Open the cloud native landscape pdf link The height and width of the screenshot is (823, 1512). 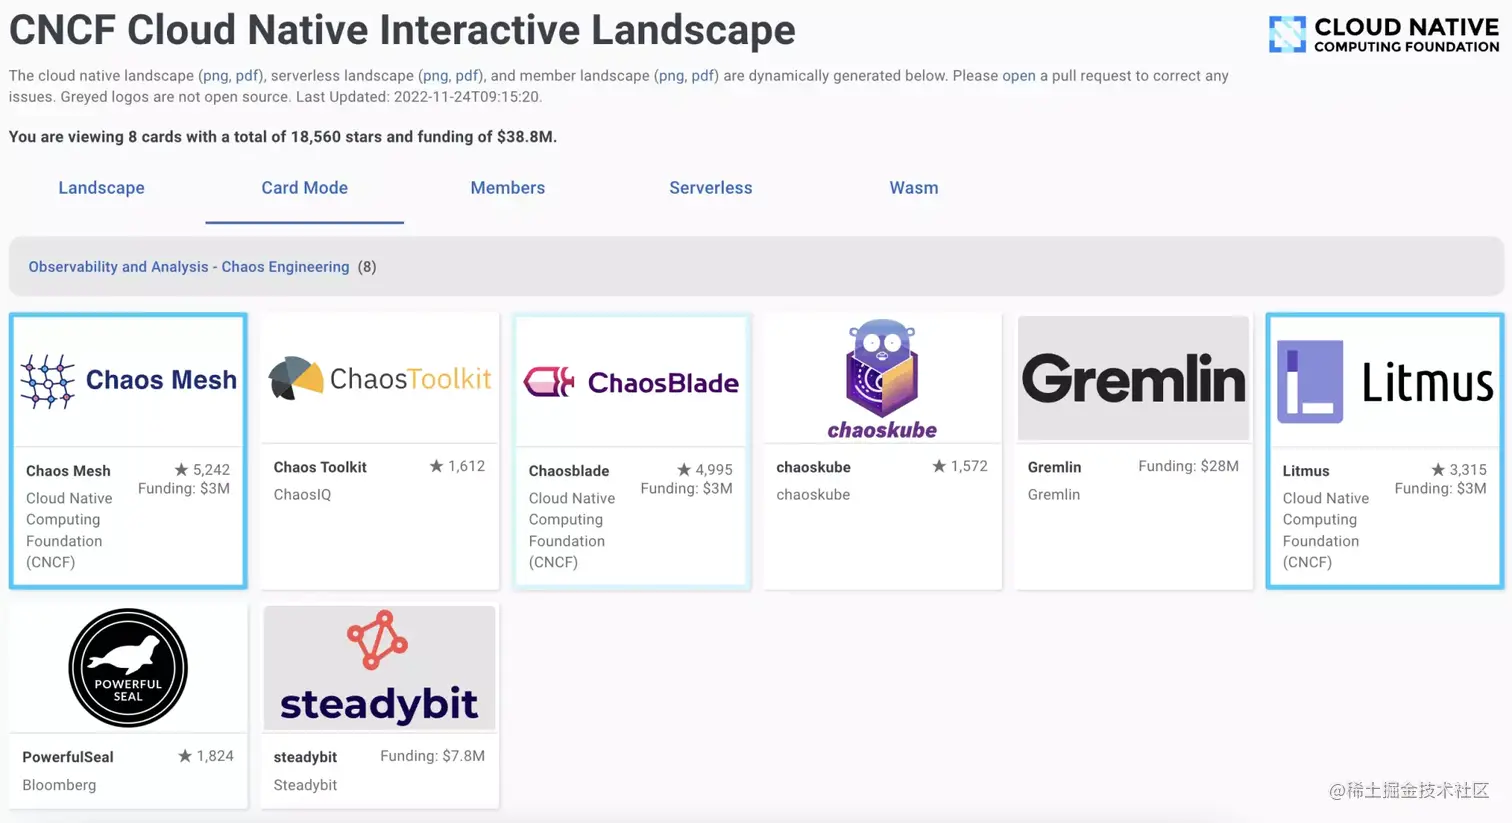pyautogui.click(x=247, y=76)
